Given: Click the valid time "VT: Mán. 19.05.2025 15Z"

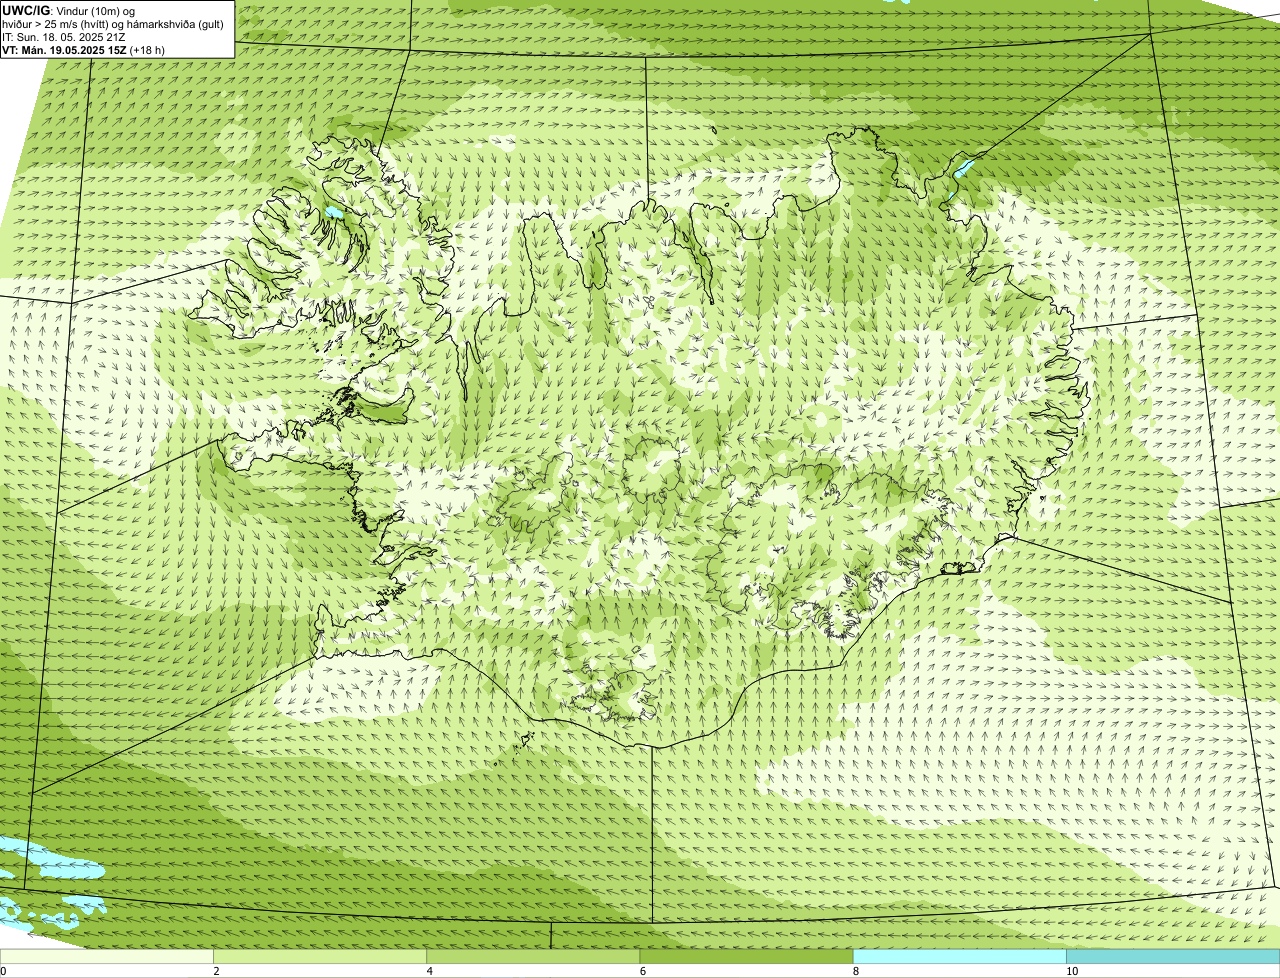Looking at the screenshot, I should tap(64, 49).
